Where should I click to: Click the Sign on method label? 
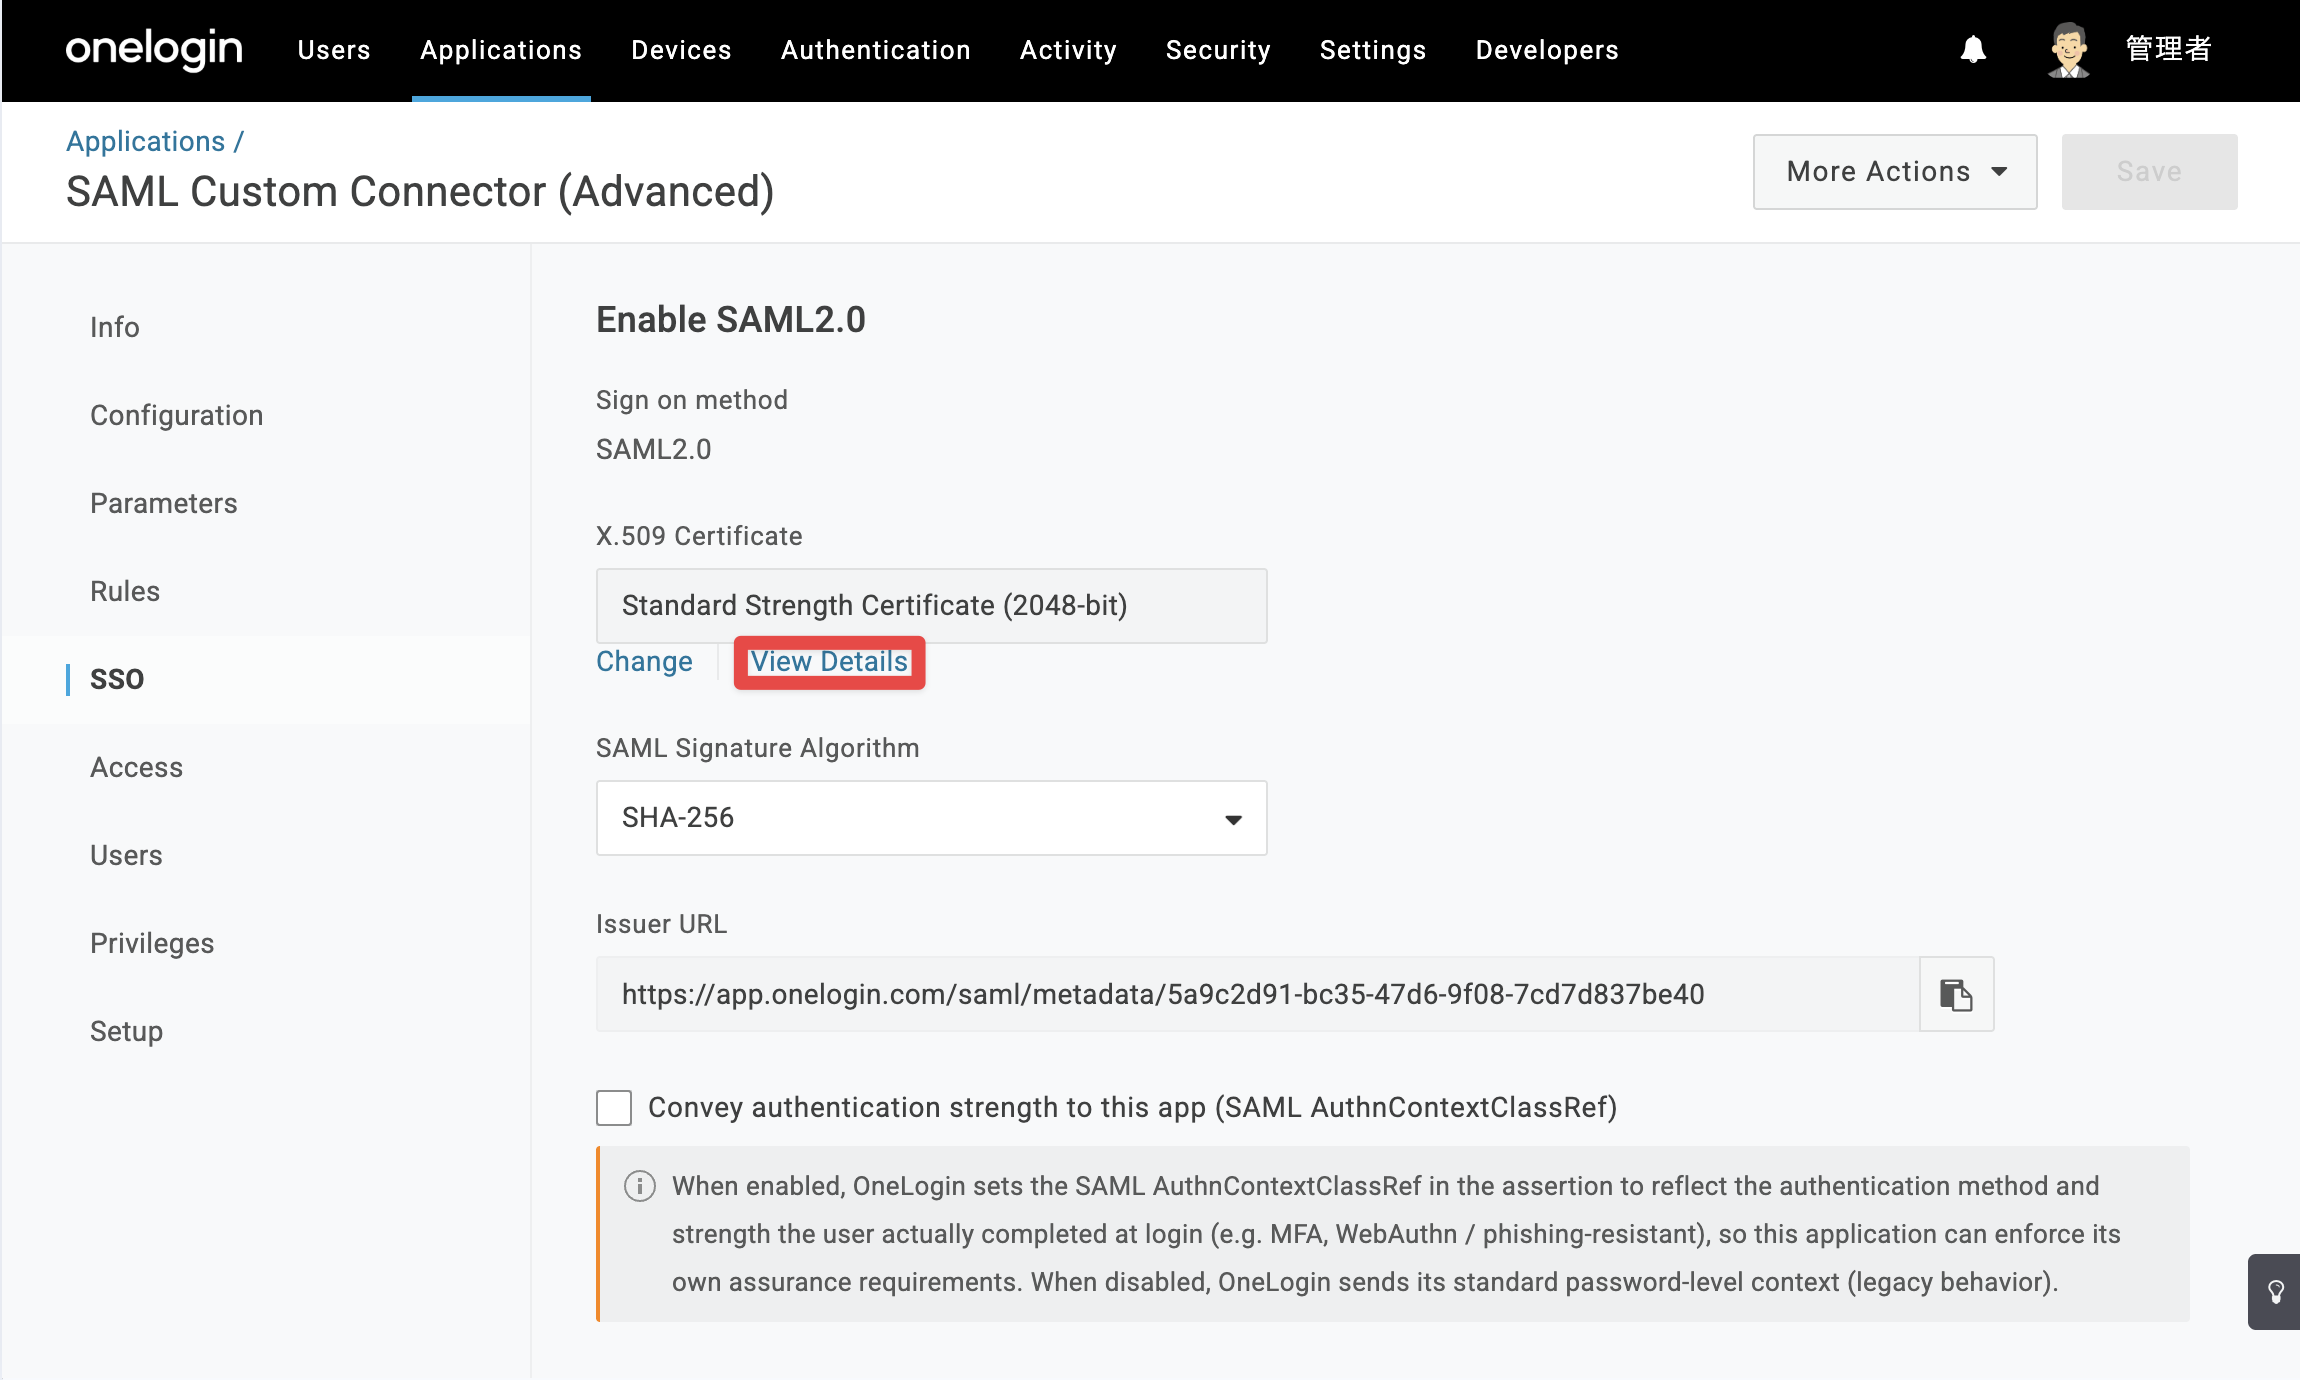point(692,400)
